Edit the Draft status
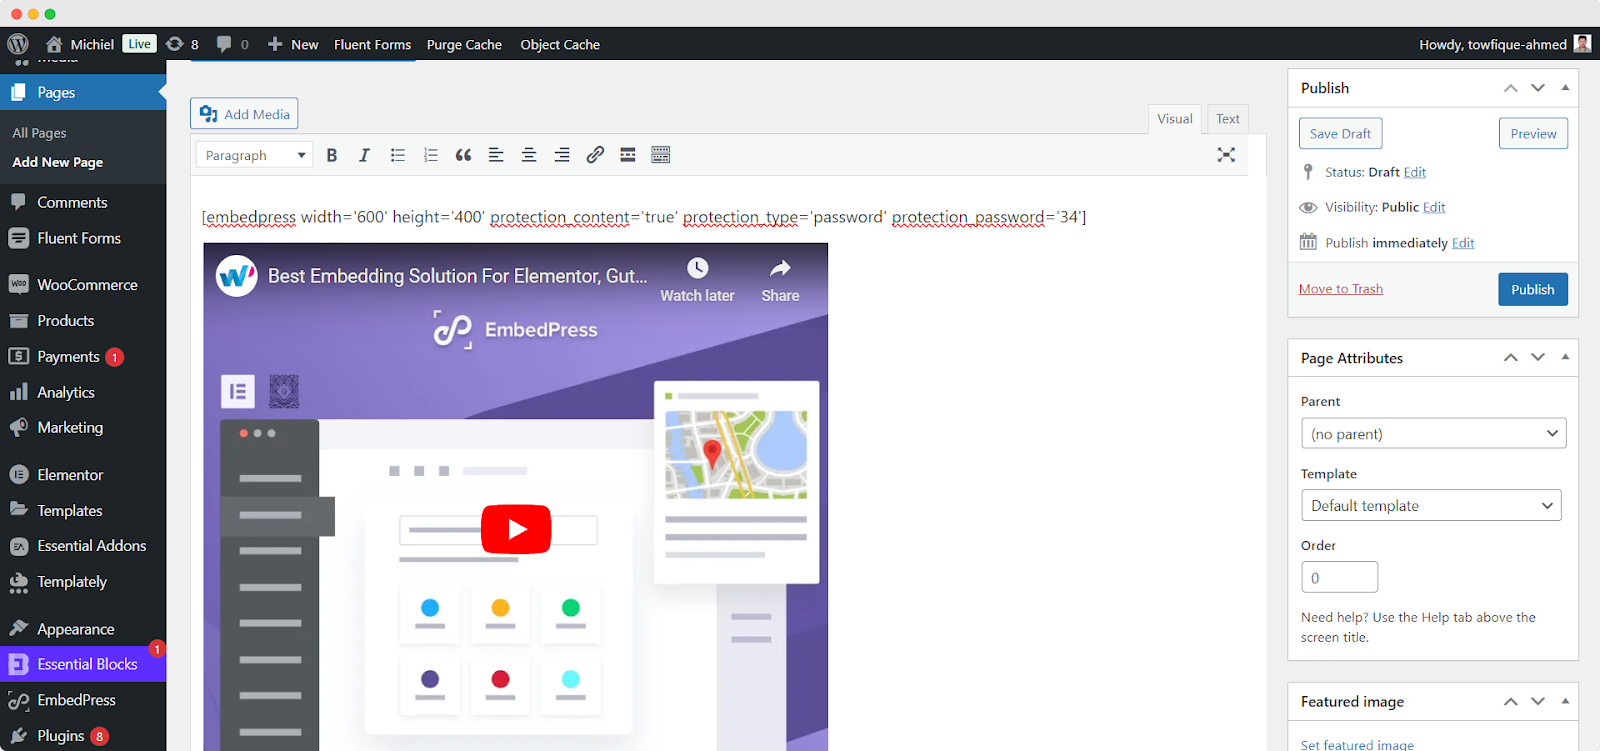This screenshot has width=1600, height=751. pyautogui.click(x=1414, y=172)
